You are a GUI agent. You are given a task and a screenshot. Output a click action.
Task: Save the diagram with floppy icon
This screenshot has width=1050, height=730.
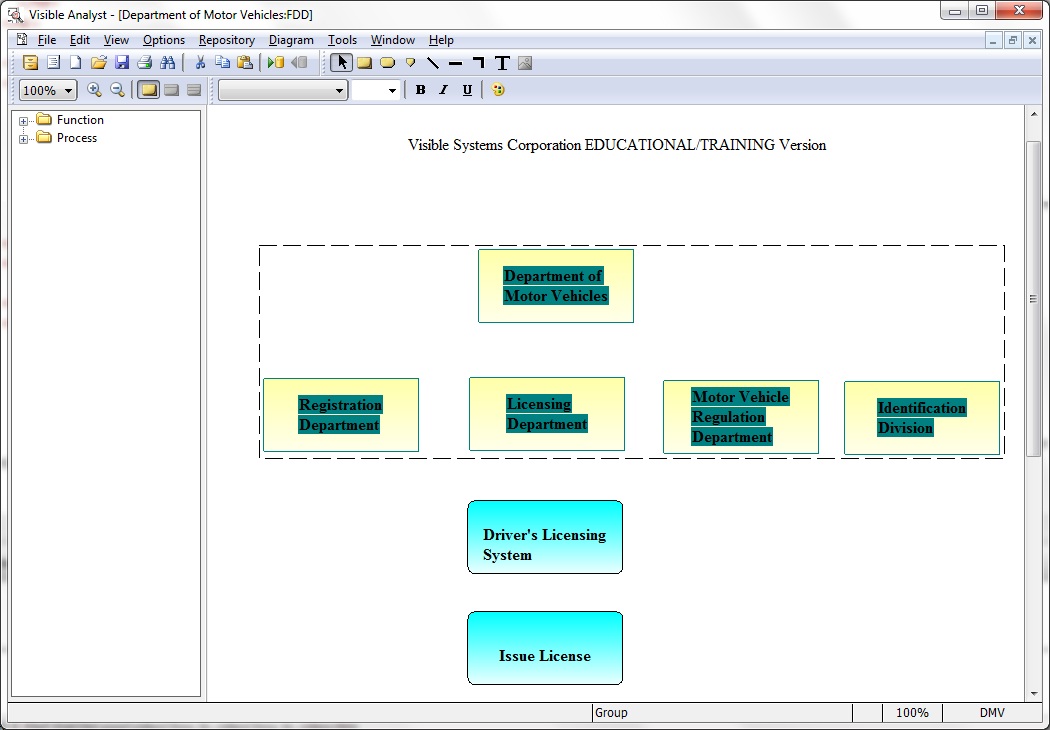click(121, 63)
